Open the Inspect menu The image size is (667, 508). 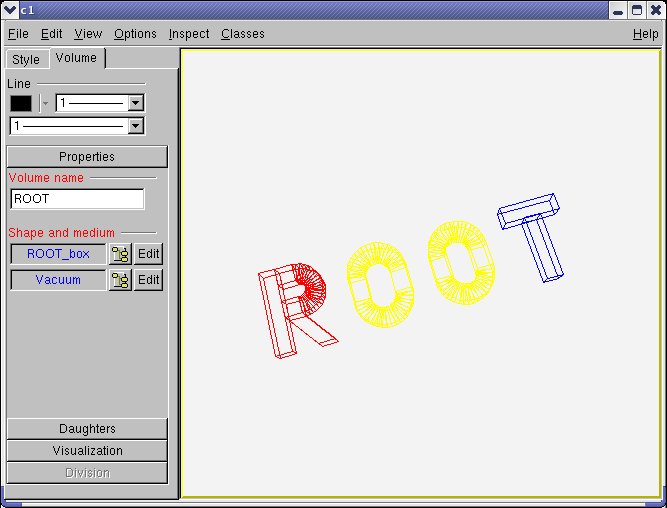(x=189, y=34)
